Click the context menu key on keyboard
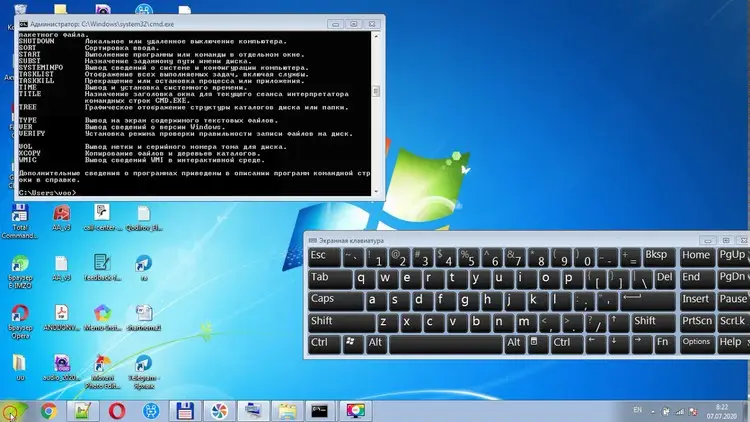The width and height of the screenshot is (750, 422). pos(538,344)
